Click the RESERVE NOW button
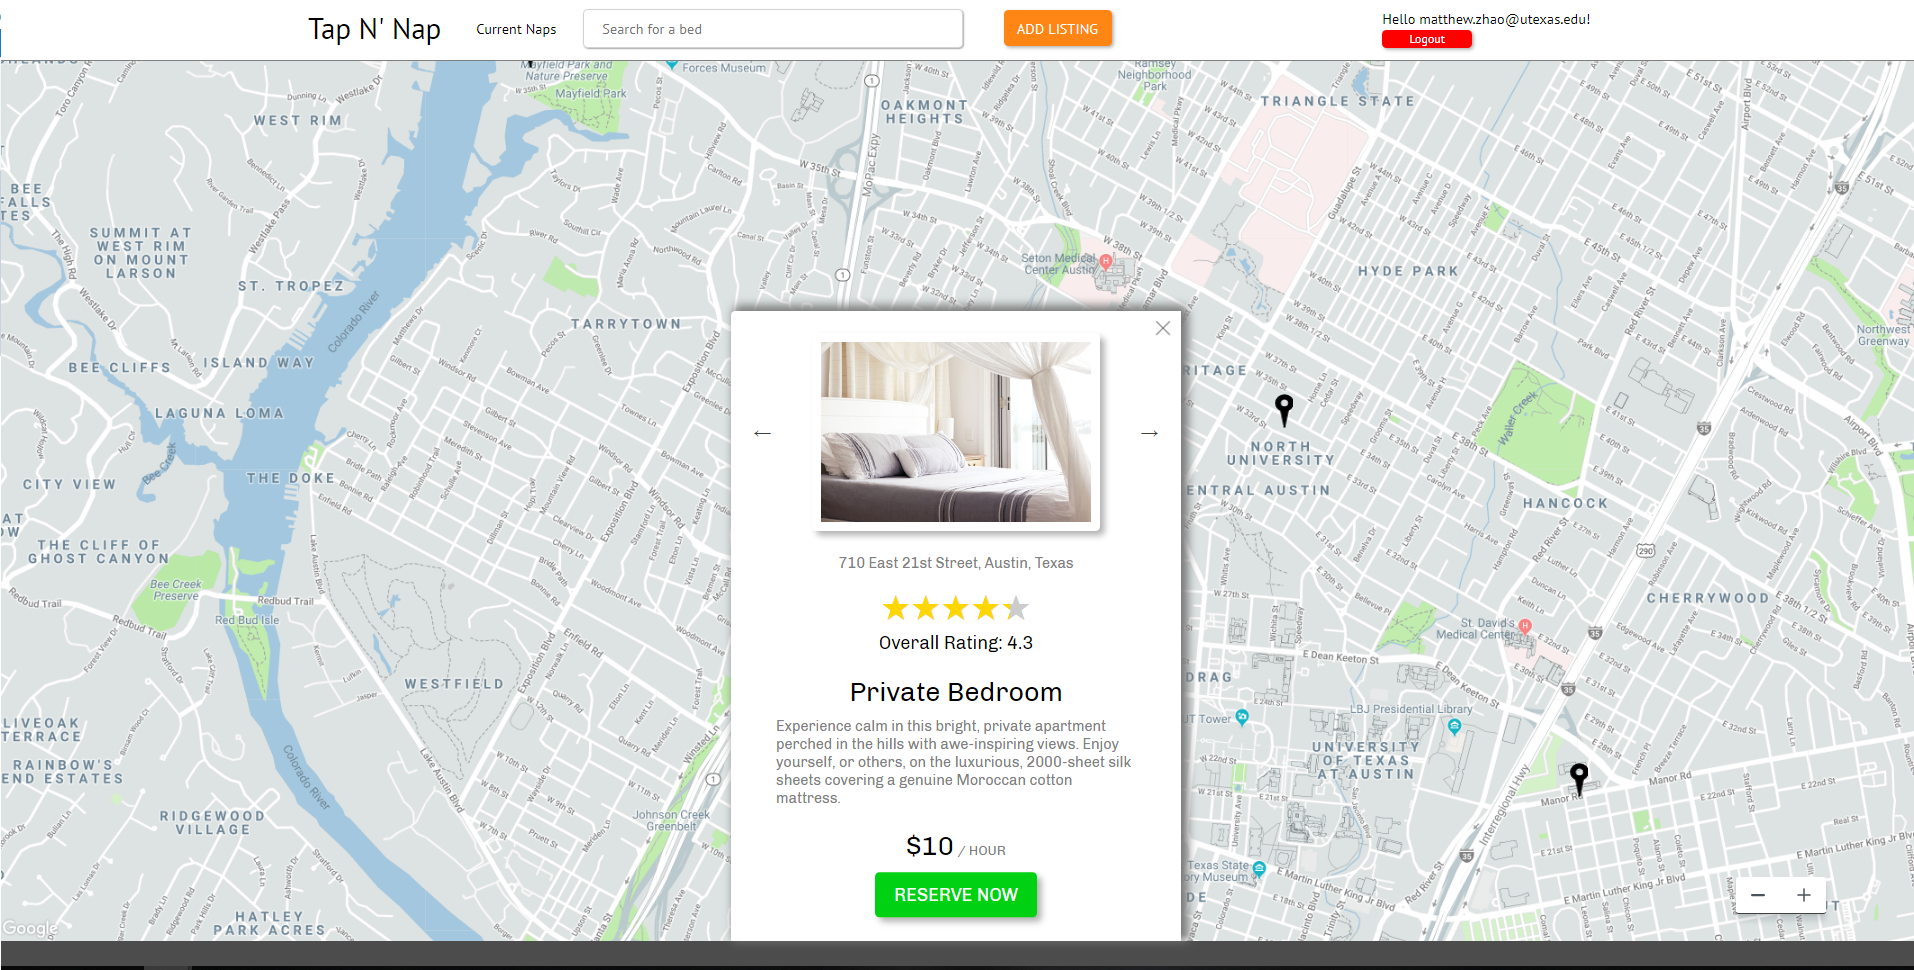The image size is (1914, 970). point(956,895)
